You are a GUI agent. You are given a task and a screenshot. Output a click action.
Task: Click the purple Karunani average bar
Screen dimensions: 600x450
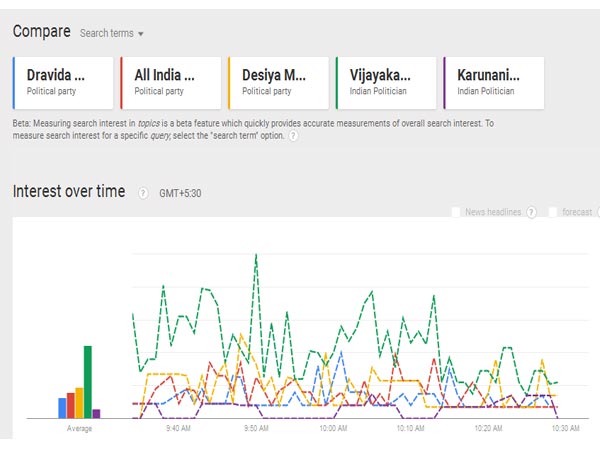(96, 412)
